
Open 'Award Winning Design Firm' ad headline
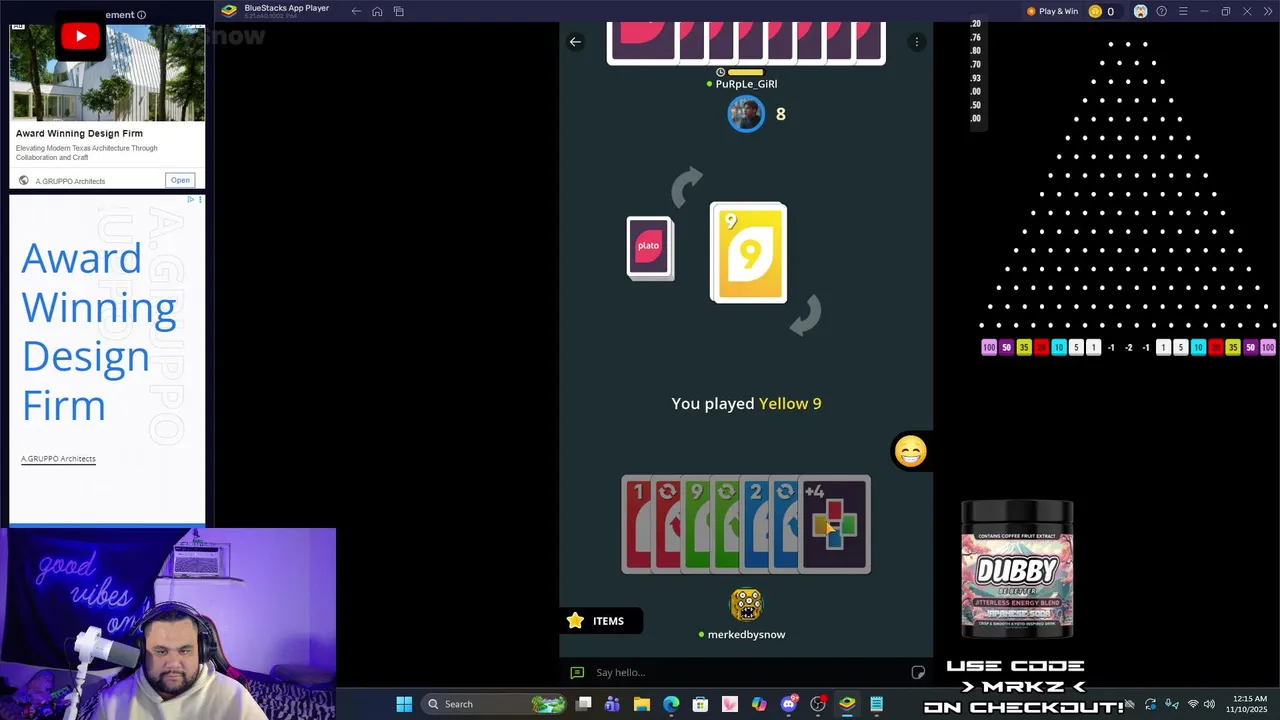pos(79,133)
